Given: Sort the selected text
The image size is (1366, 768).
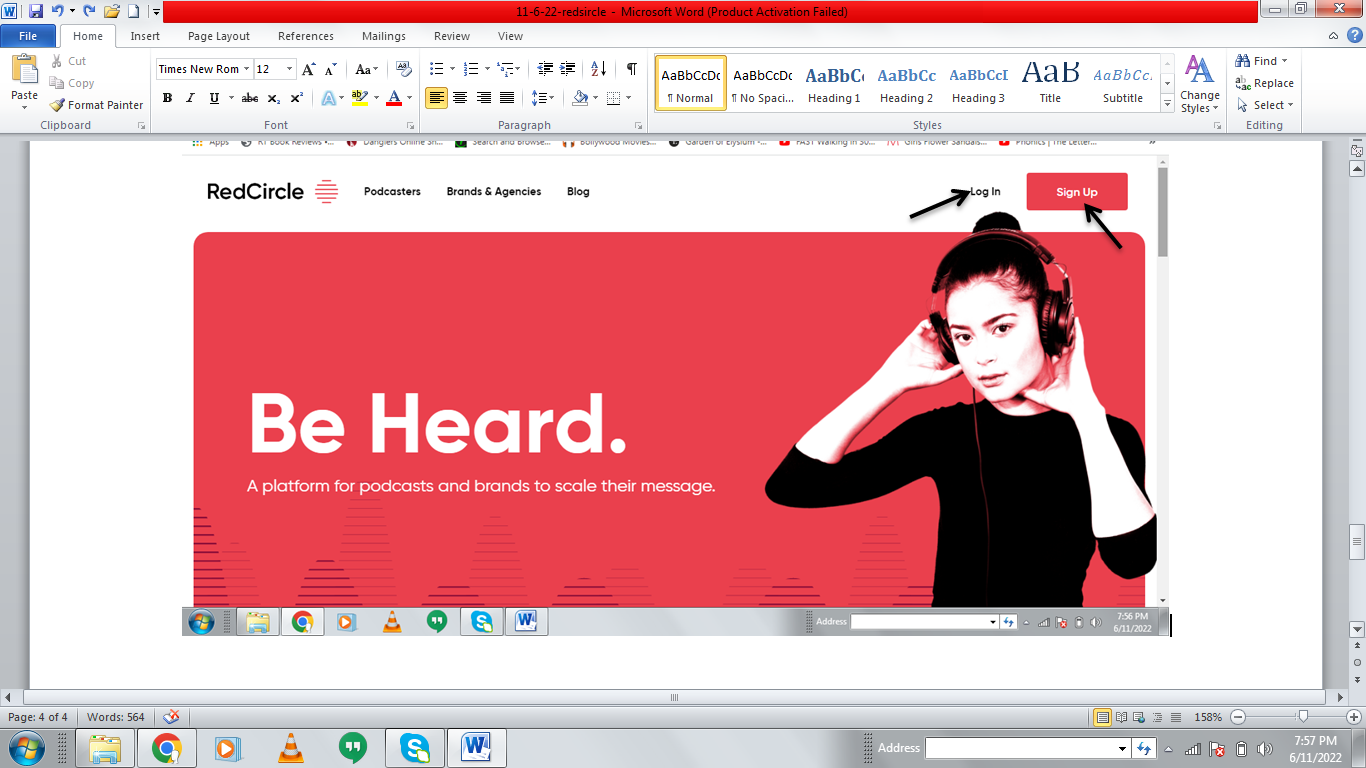Looking at the screenshot, I should [x=598, y=69].
